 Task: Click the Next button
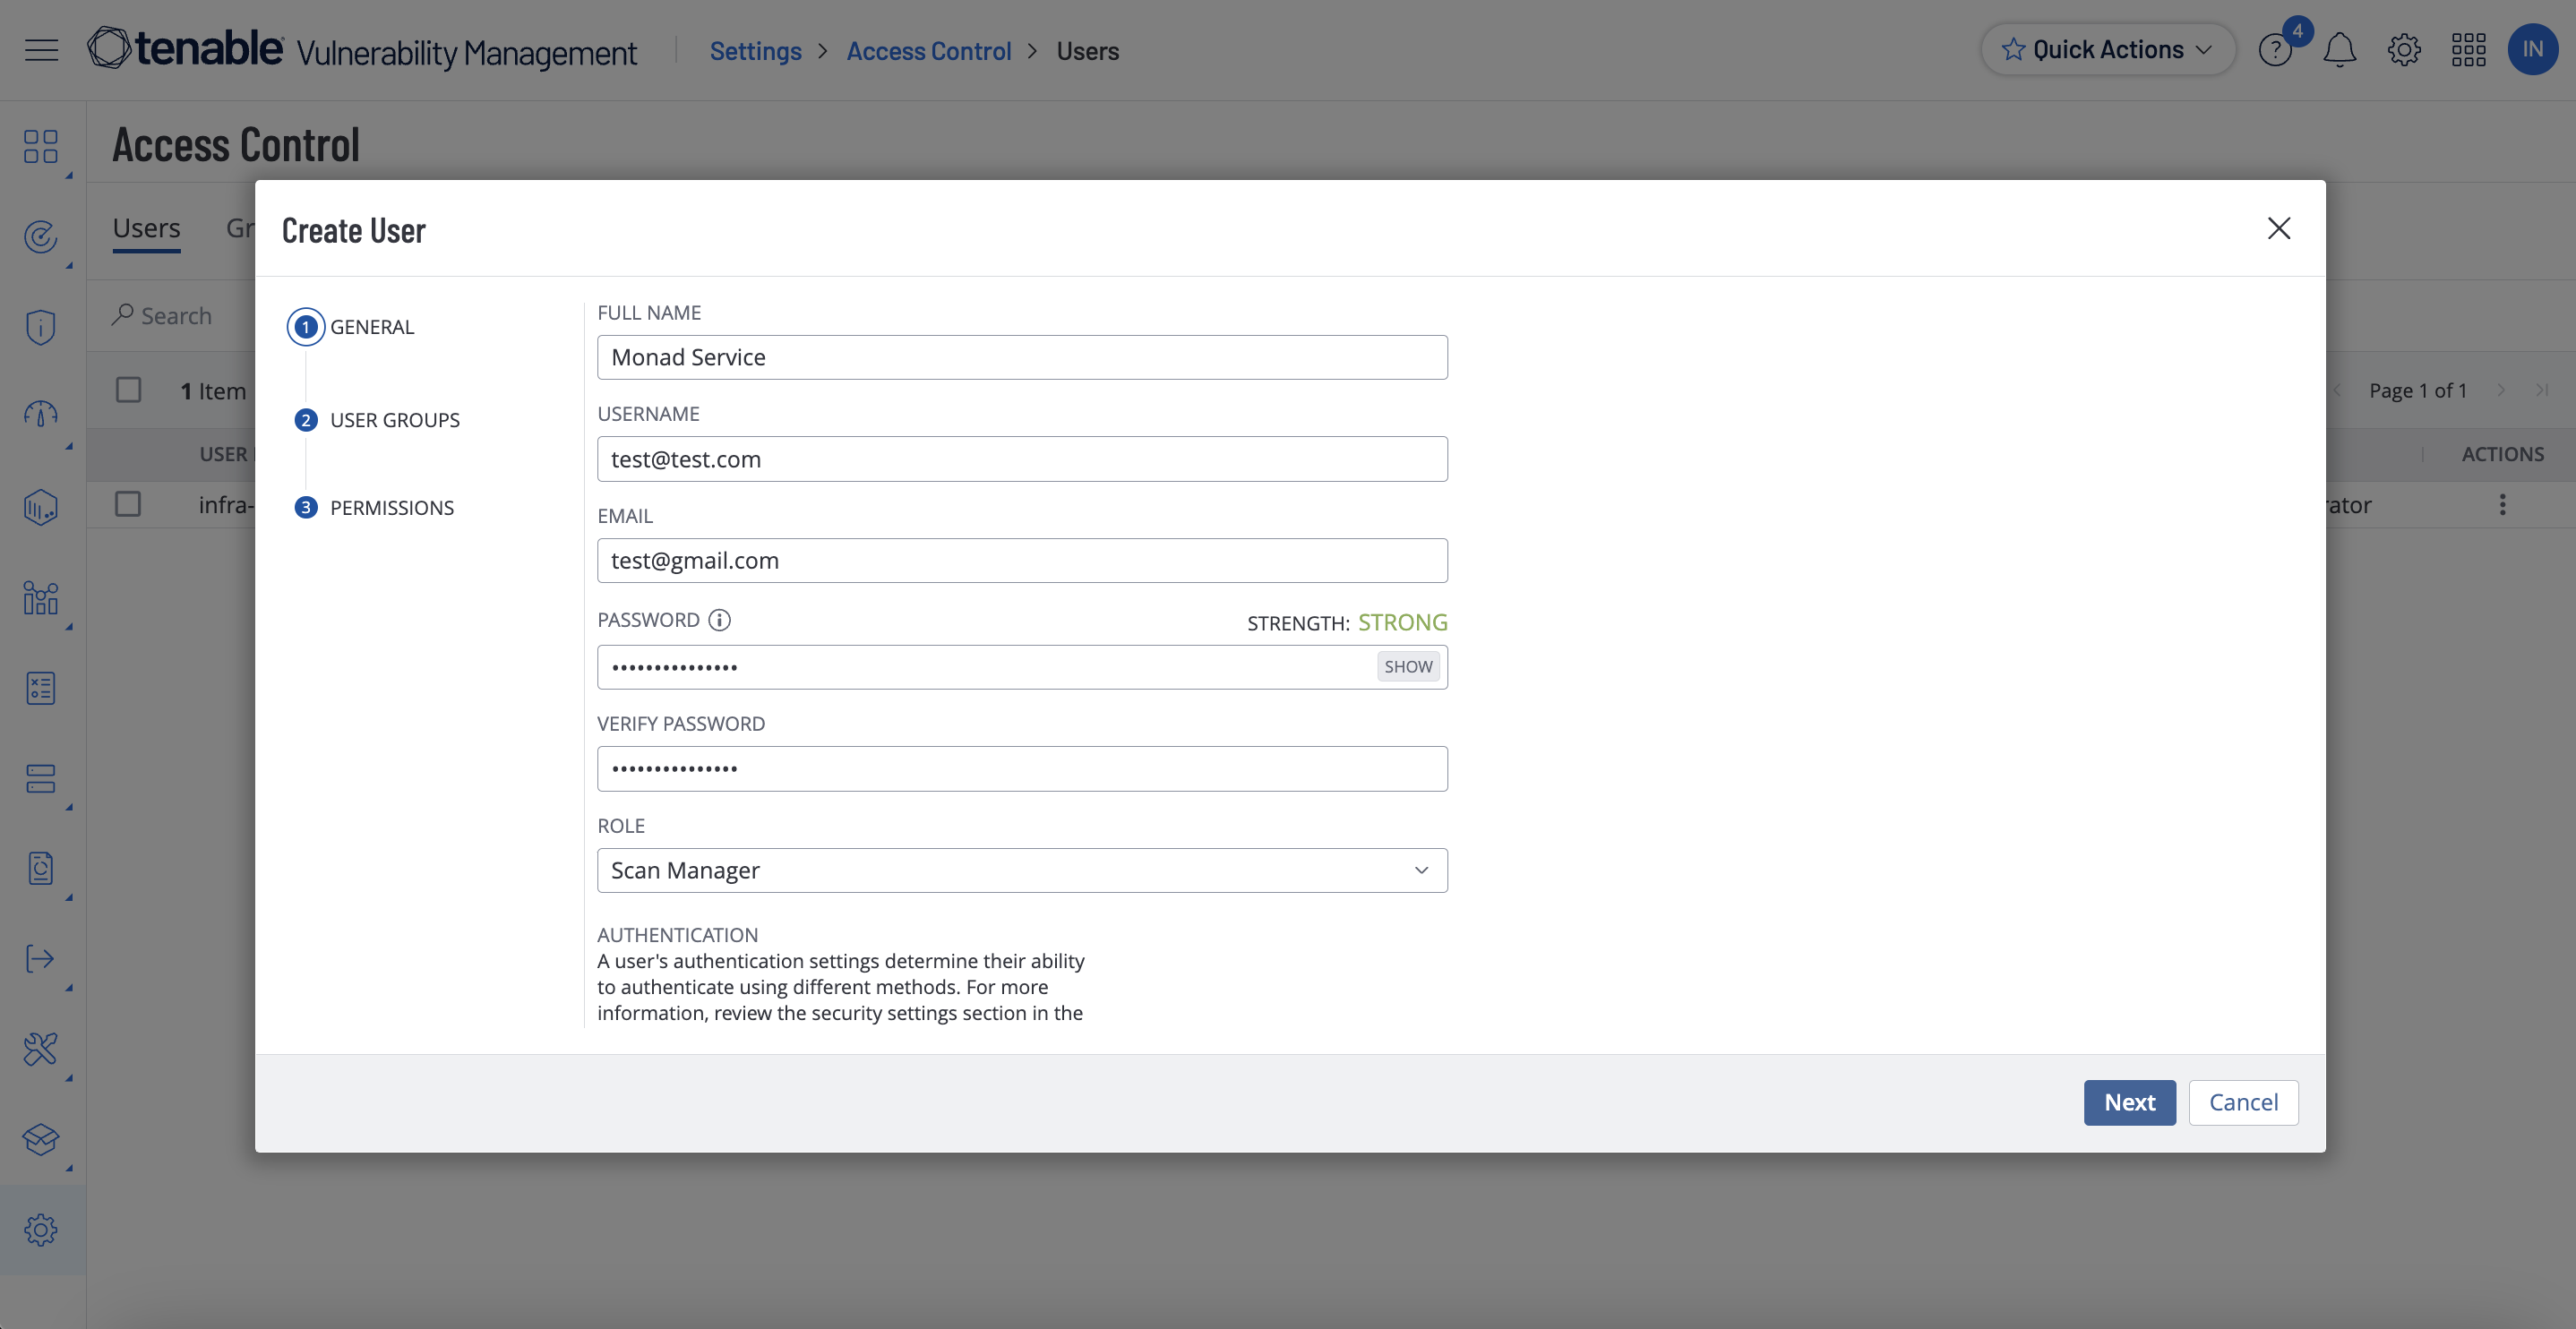tap(2129, 1102)
